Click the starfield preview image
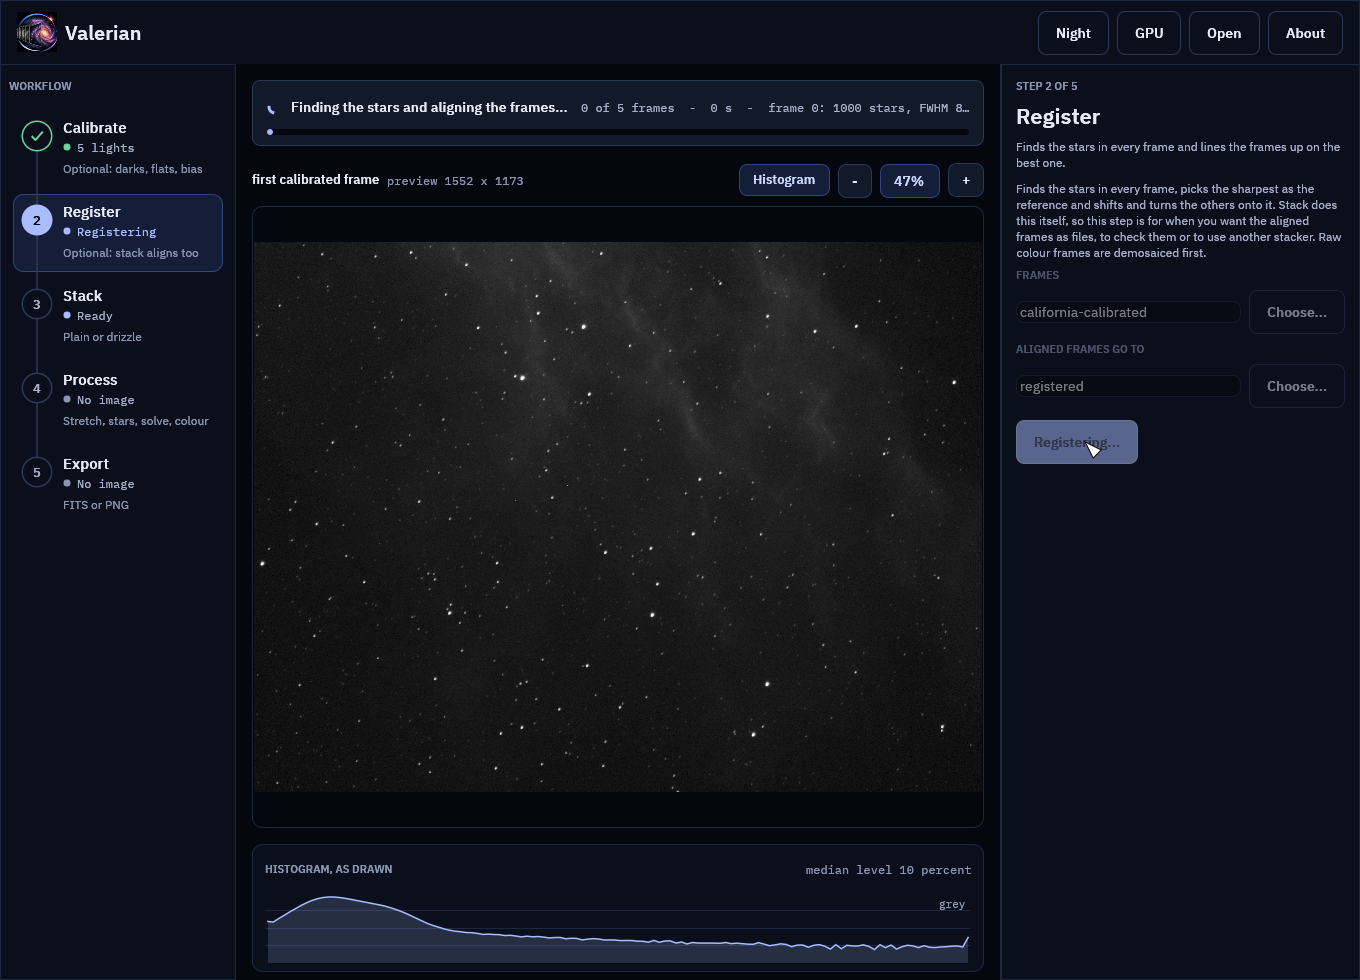 618,517
